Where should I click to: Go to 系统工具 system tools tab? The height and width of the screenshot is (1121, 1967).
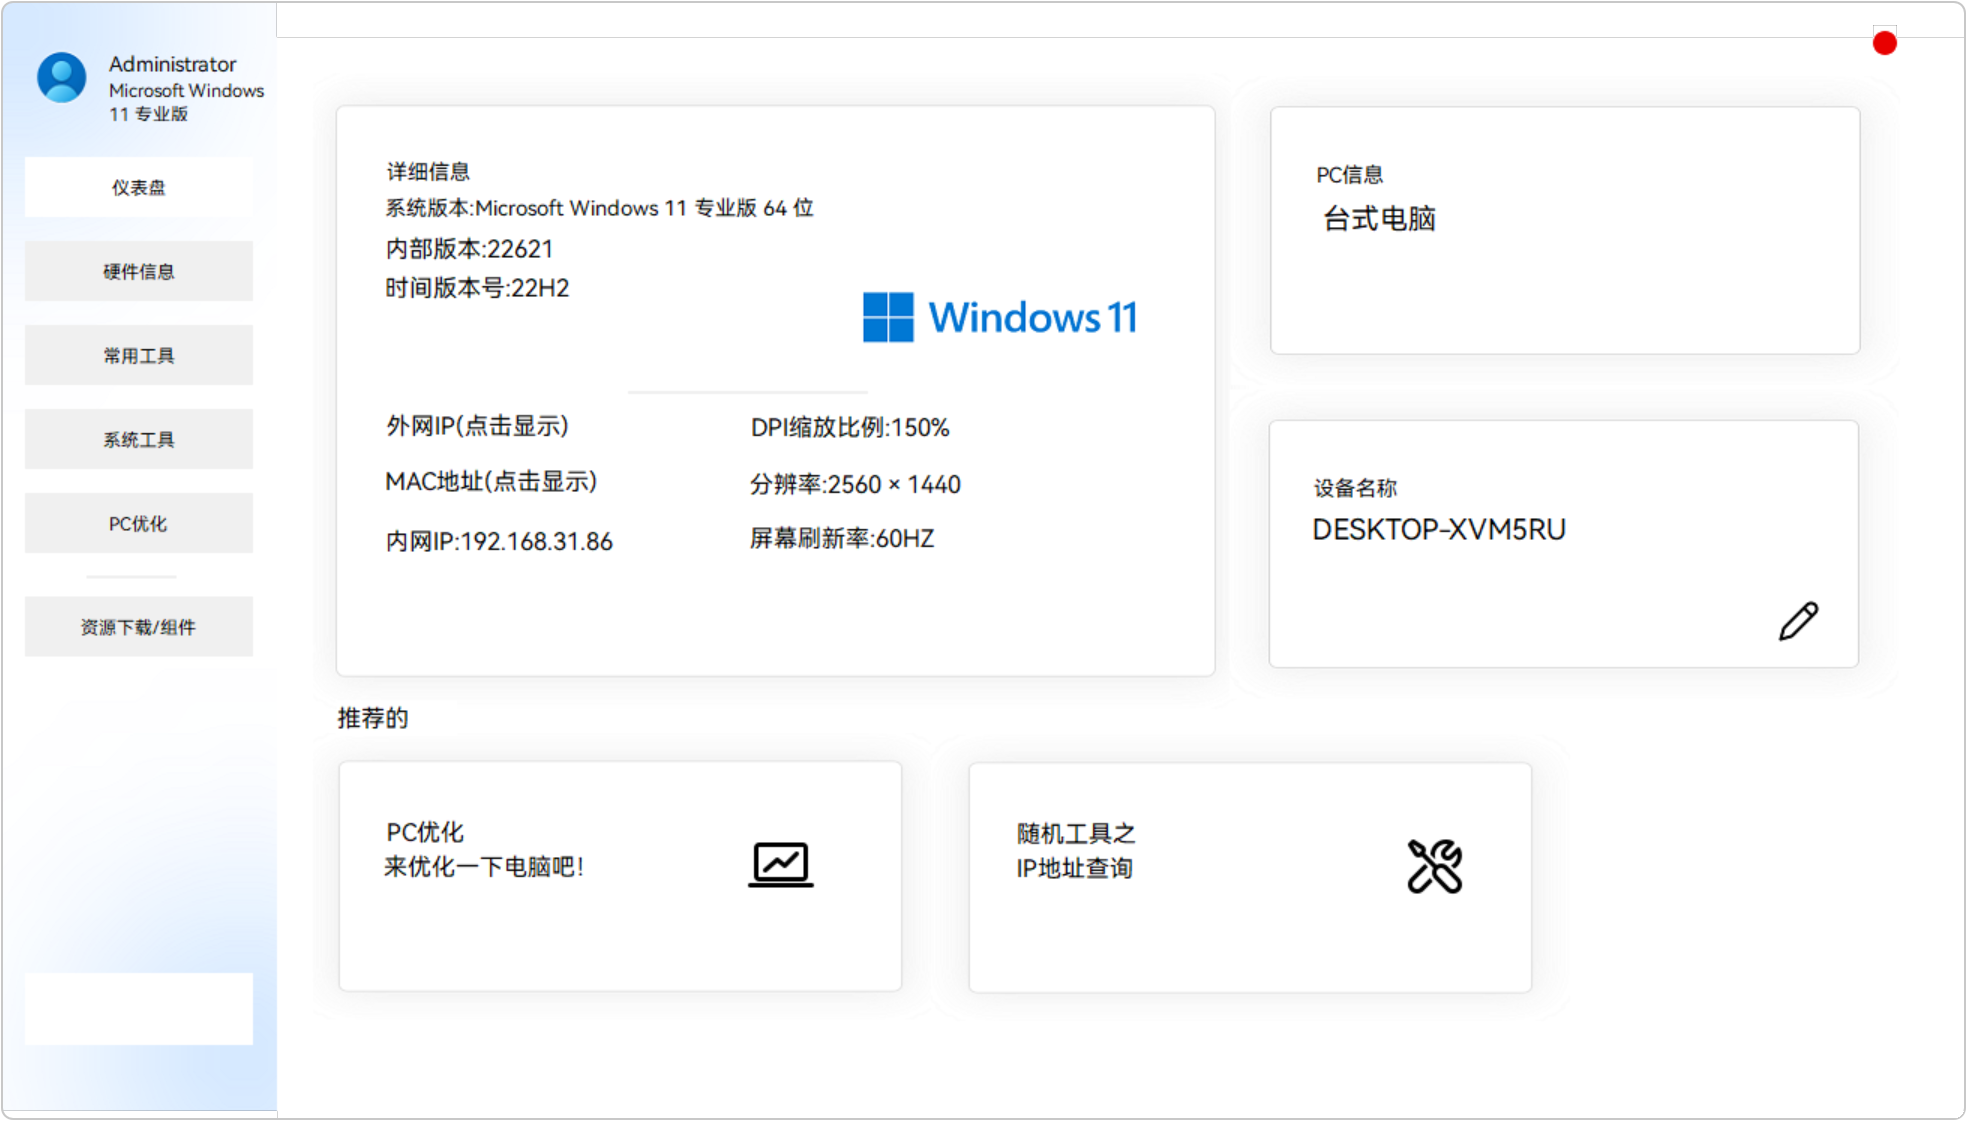pyautogui.click(x=139, y=439)
